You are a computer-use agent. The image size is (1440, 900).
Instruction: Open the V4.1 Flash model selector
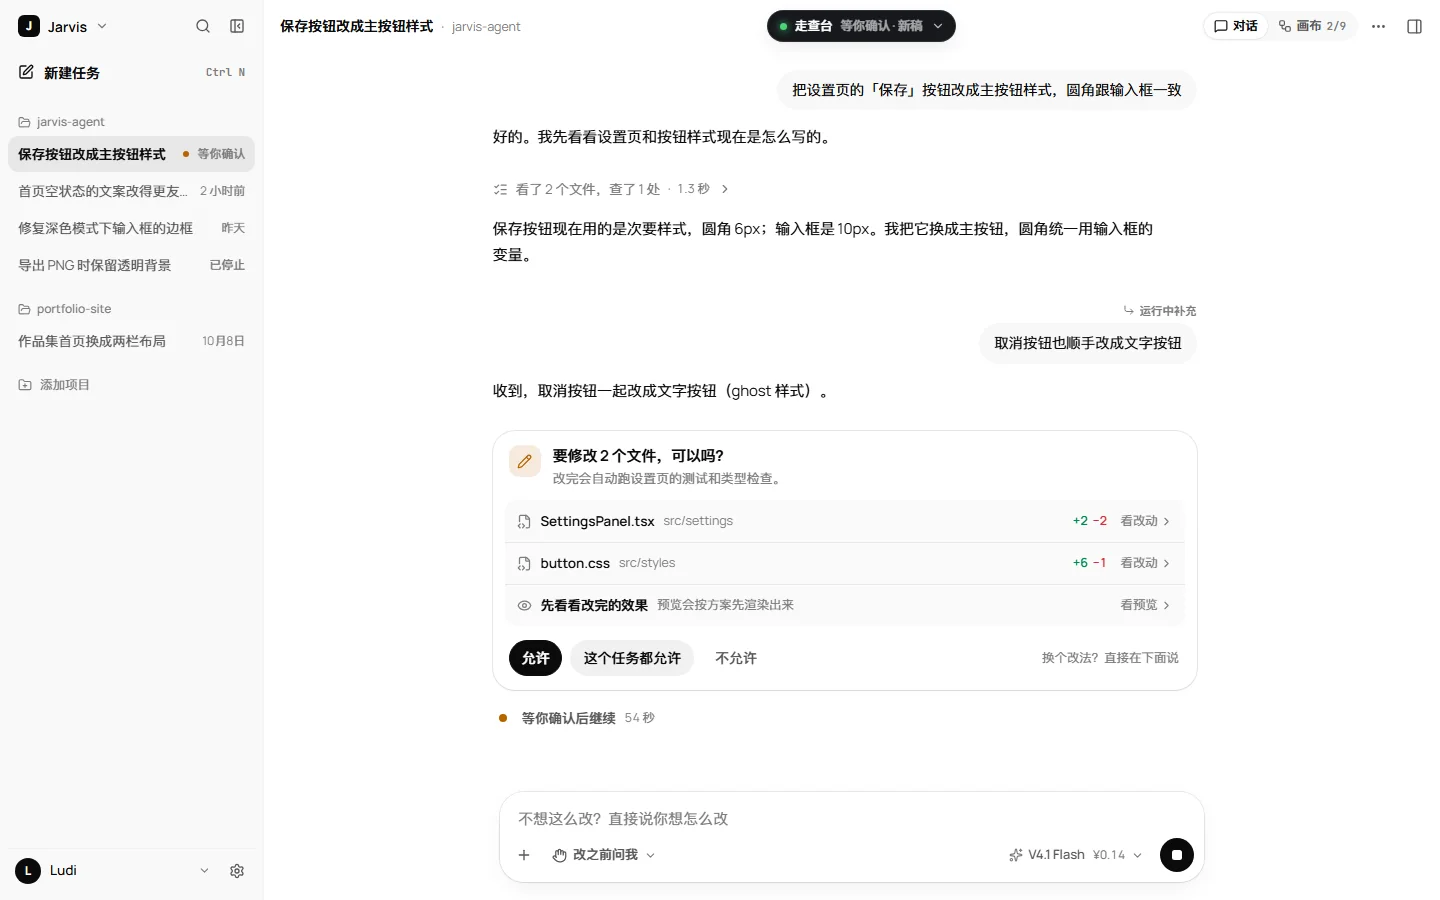click(1075, 855)
